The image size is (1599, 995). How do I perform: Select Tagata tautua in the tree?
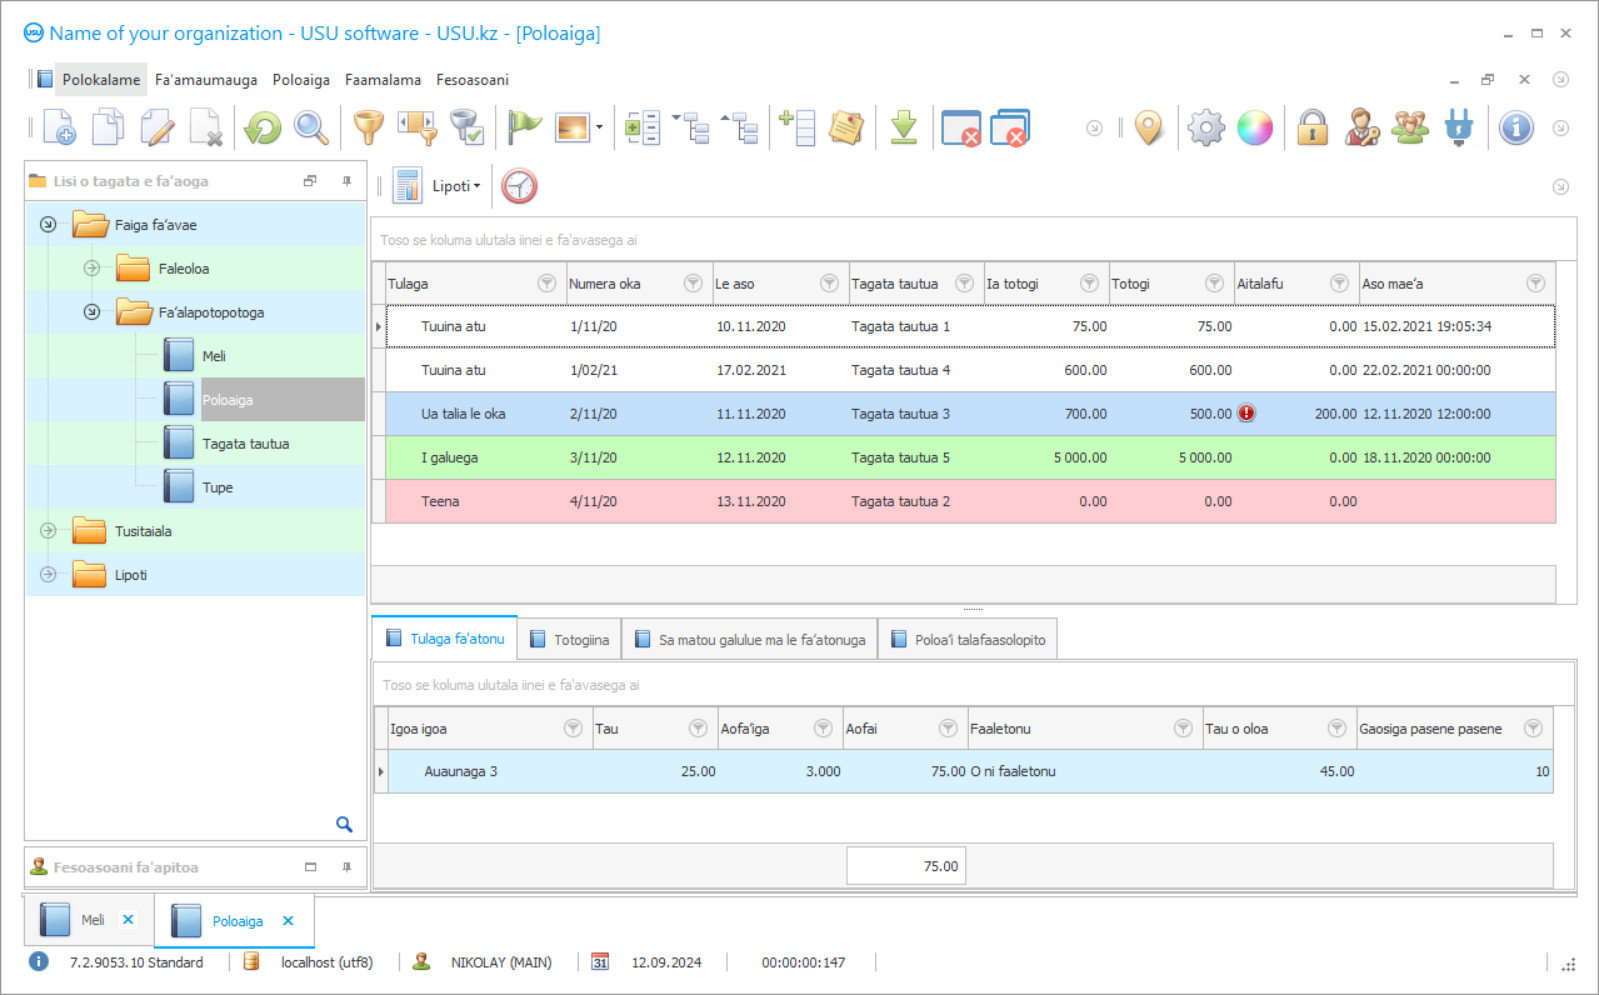(245, 444)
